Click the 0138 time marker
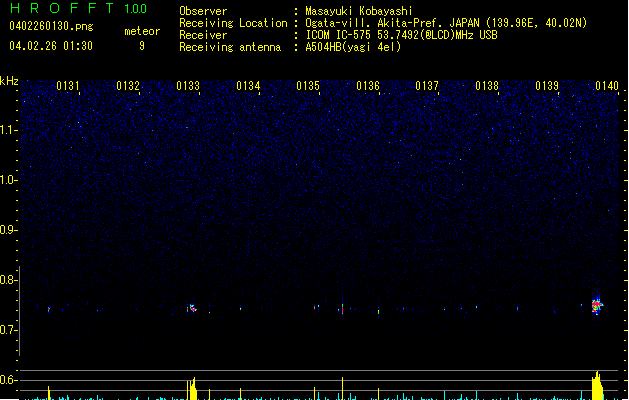 click(487, 86)
